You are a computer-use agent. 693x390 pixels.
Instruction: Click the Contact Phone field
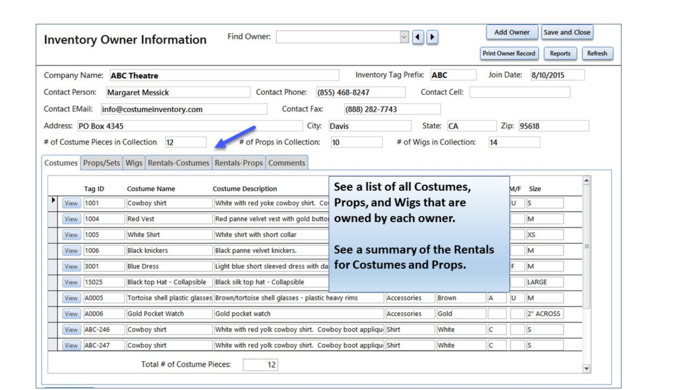point(361,92)
